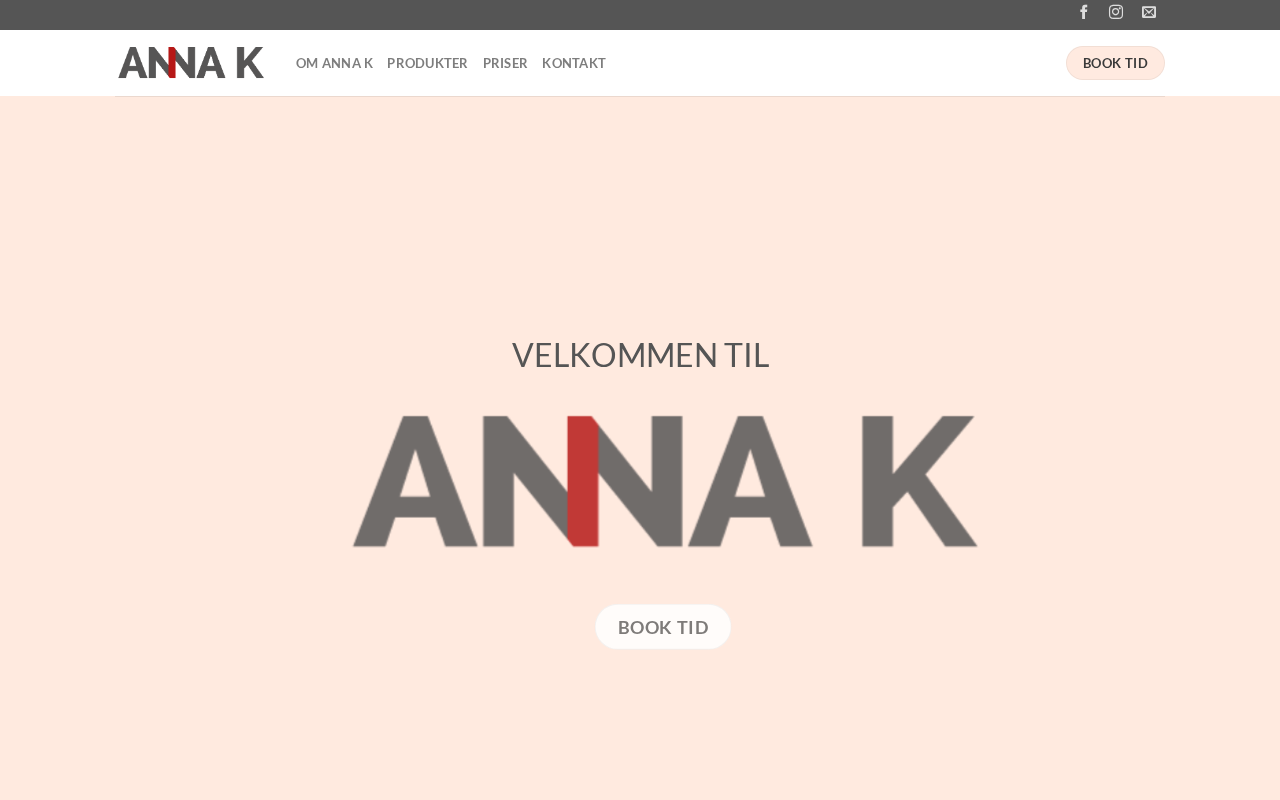Click the first A in header logo

point(133,63)
